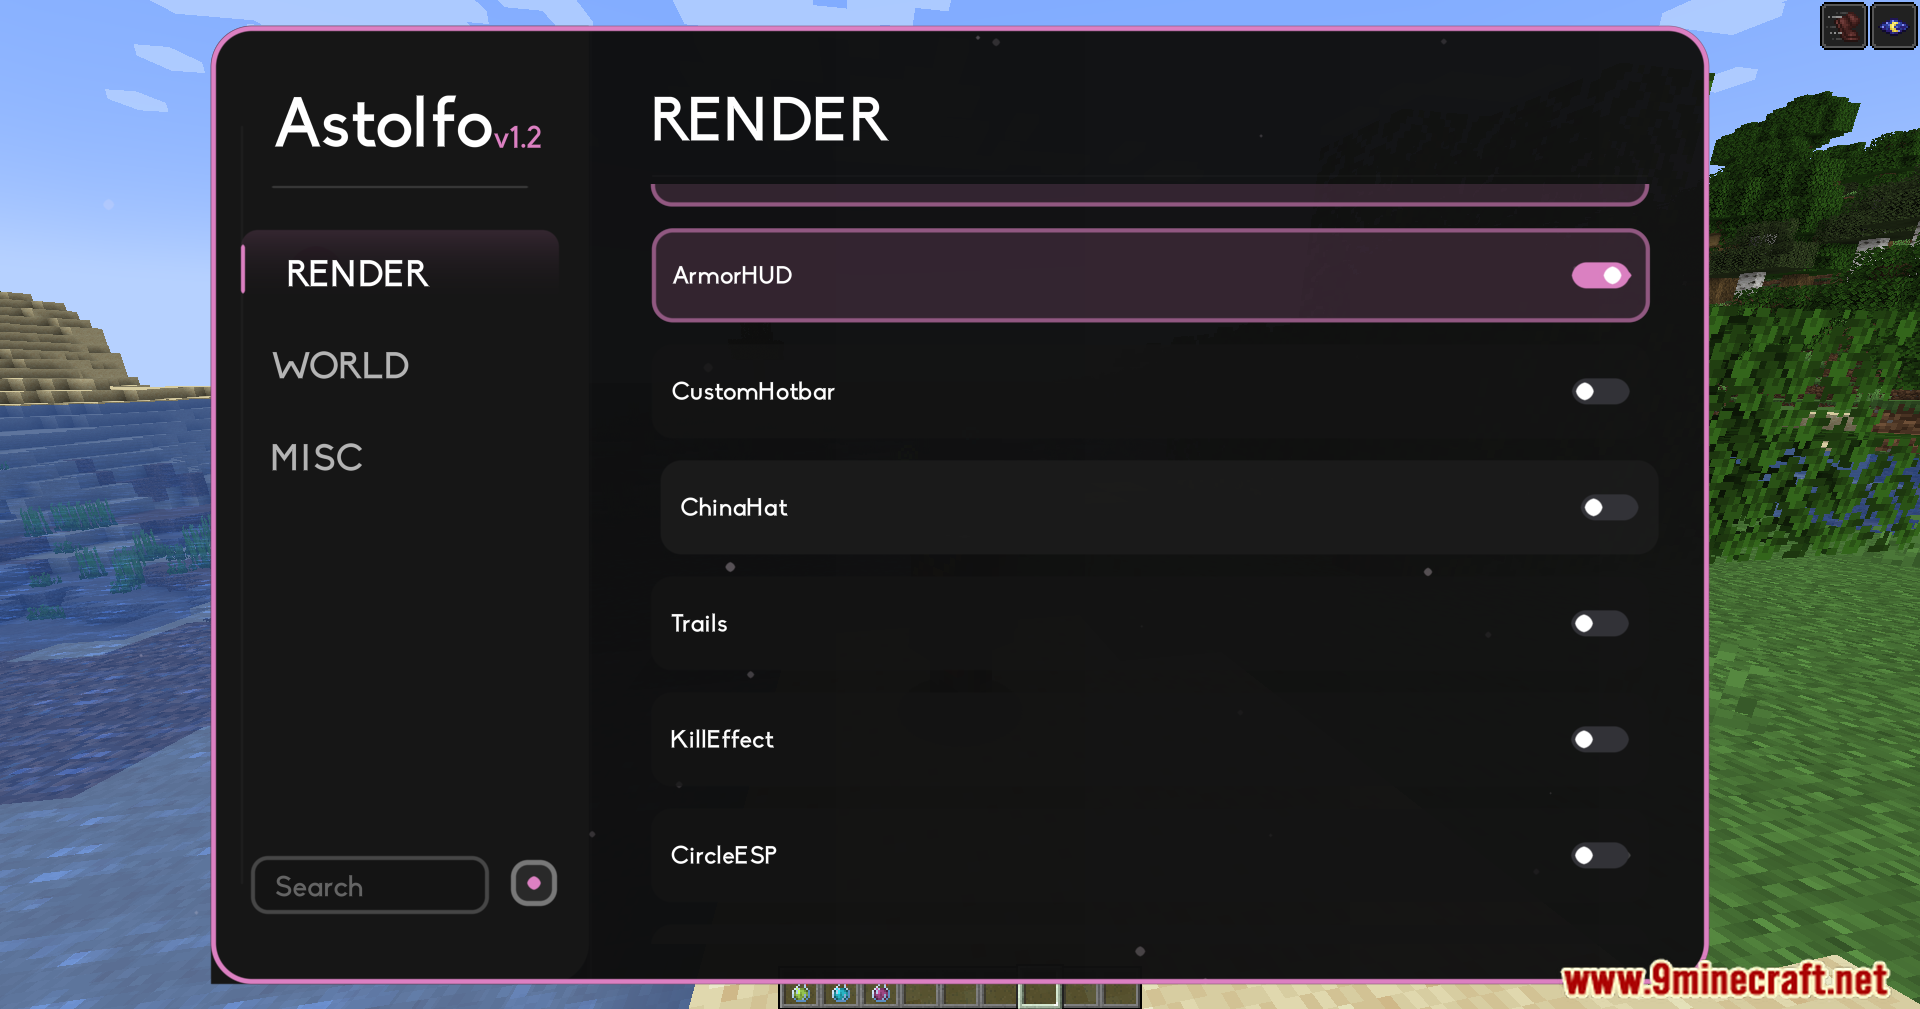1920x1009 pixels.
Task: Click the Search input field
Action: [369, 885]
